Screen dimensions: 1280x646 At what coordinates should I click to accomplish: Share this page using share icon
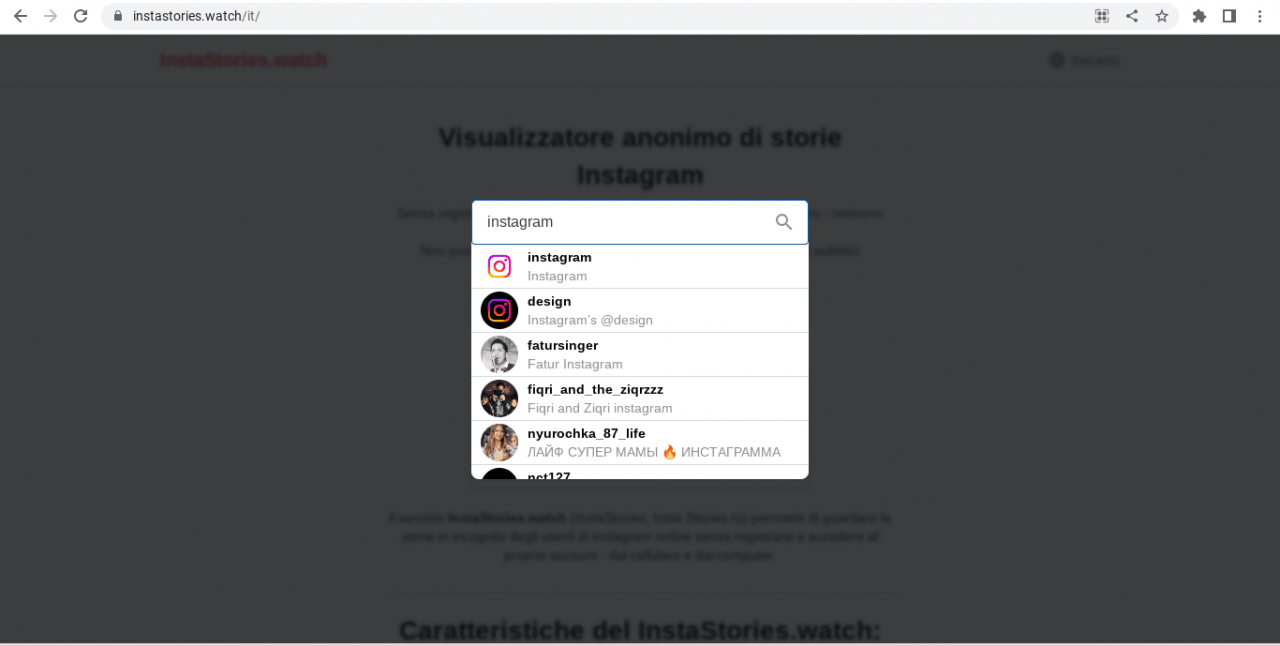coord(1132,16)
